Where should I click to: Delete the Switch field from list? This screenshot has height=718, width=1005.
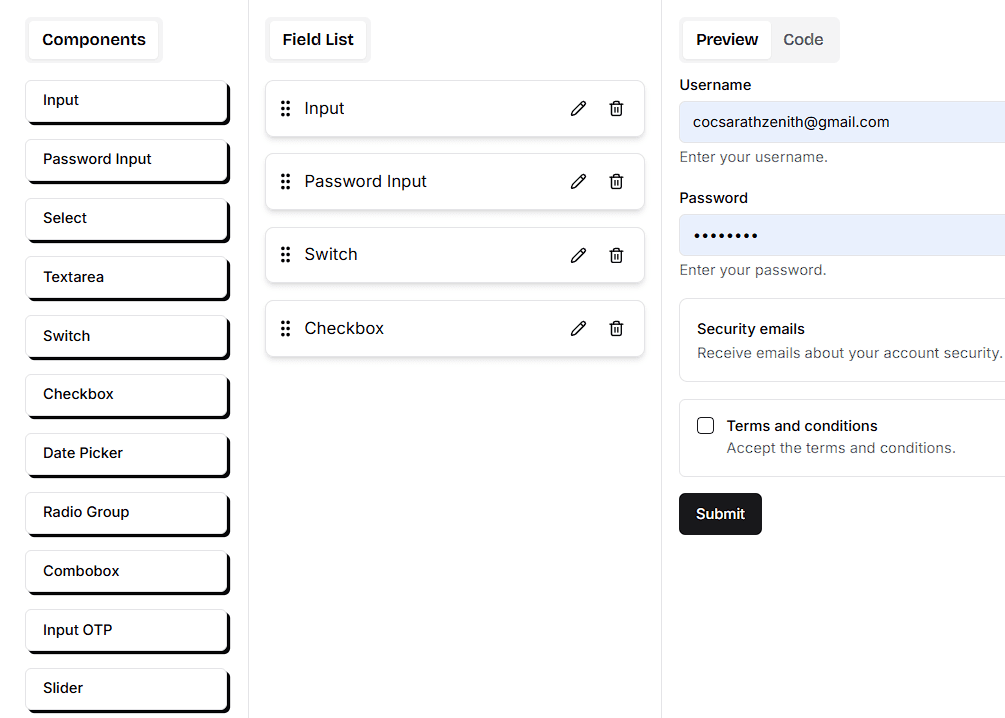(x=616, y=255)
